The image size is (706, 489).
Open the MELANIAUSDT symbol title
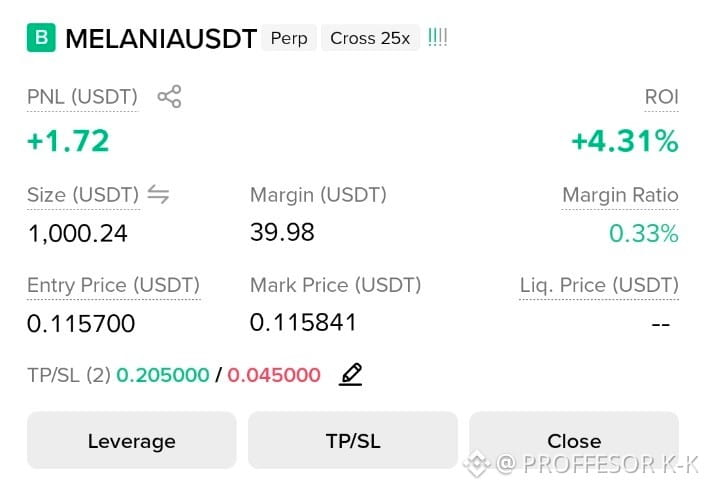(x=161, y=38)
